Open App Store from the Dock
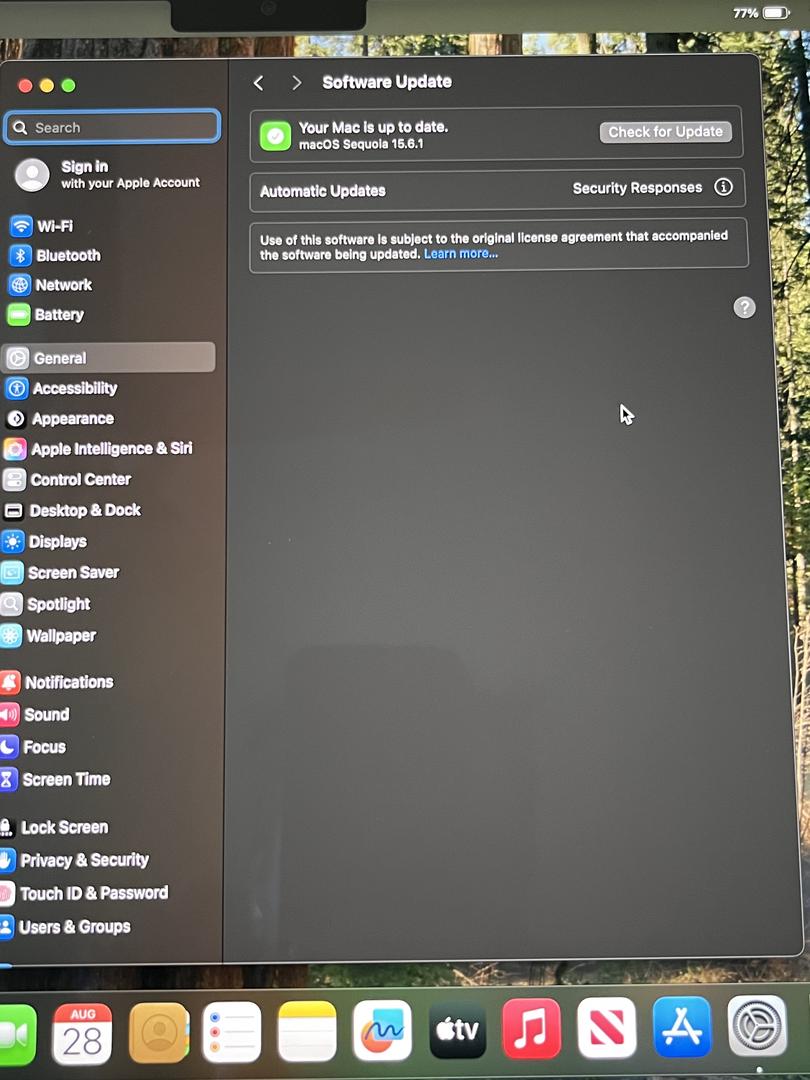The width and height of the screenshot is (810, 1080). coord(682,1026)
